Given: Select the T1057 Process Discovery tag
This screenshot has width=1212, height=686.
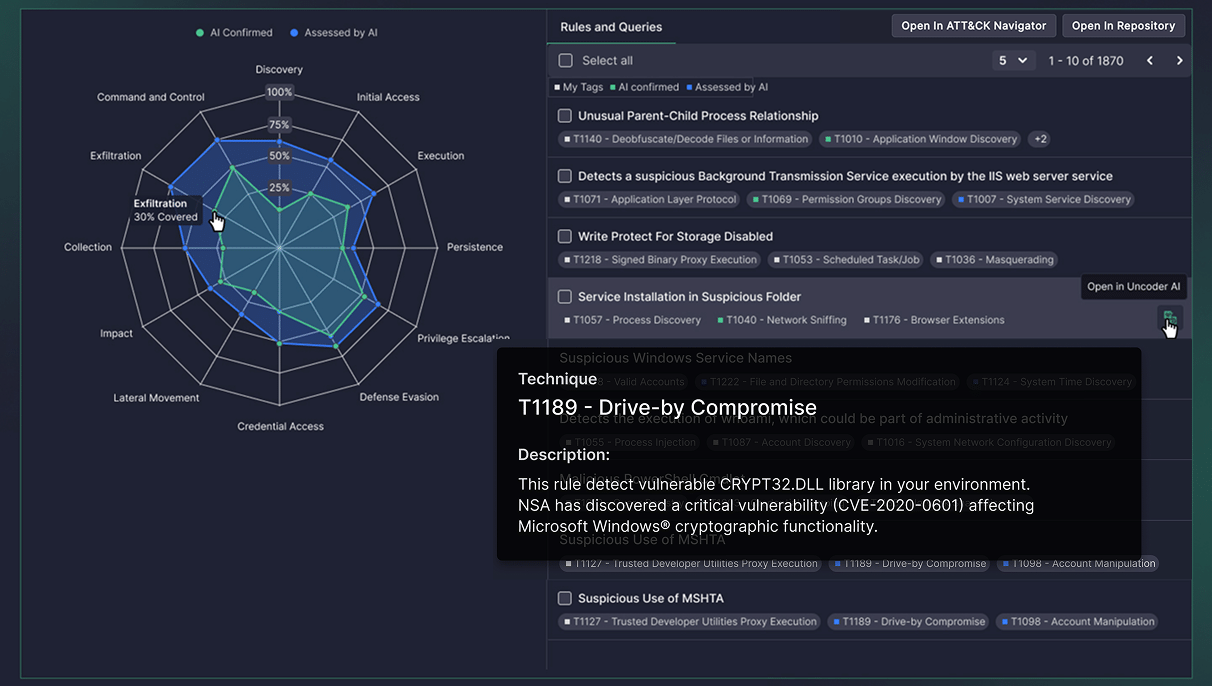Looking at the screenshot, I should coord(632,320).
